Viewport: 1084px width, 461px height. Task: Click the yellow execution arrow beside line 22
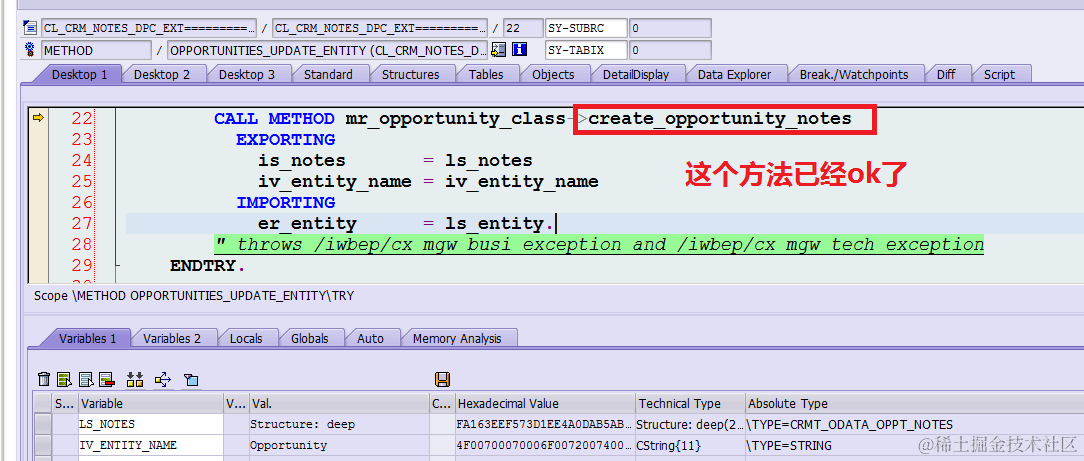pyautogui.click(x=39, y=118)
